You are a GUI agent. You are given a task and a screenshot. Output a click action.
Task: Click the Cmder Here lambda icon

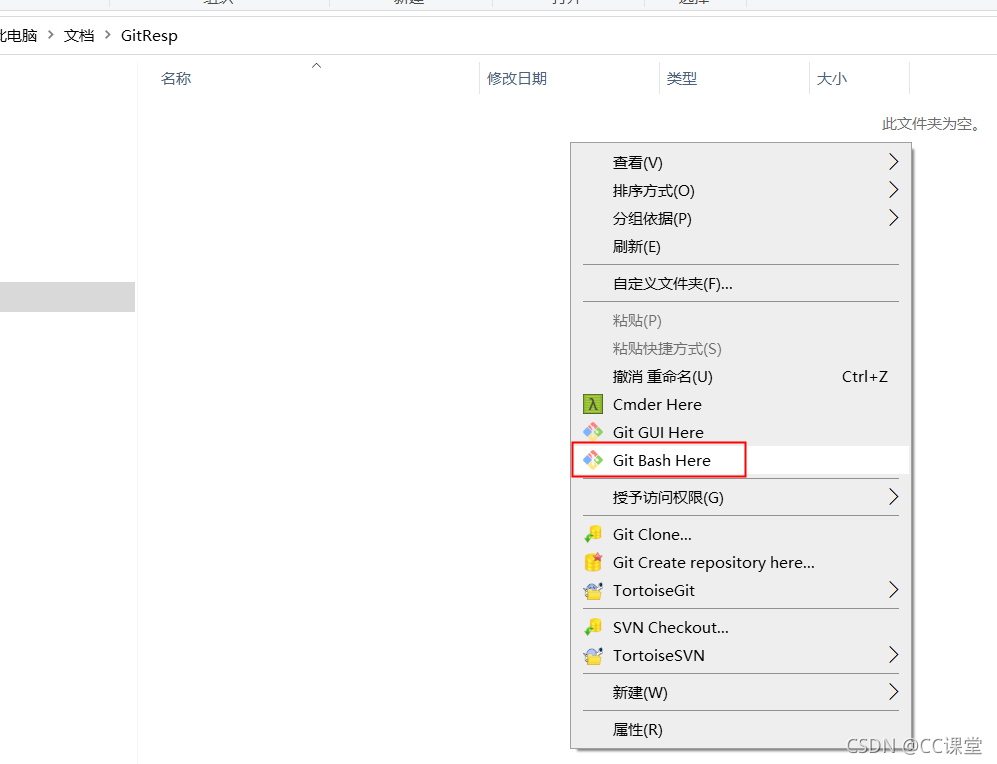click(593, 404)
